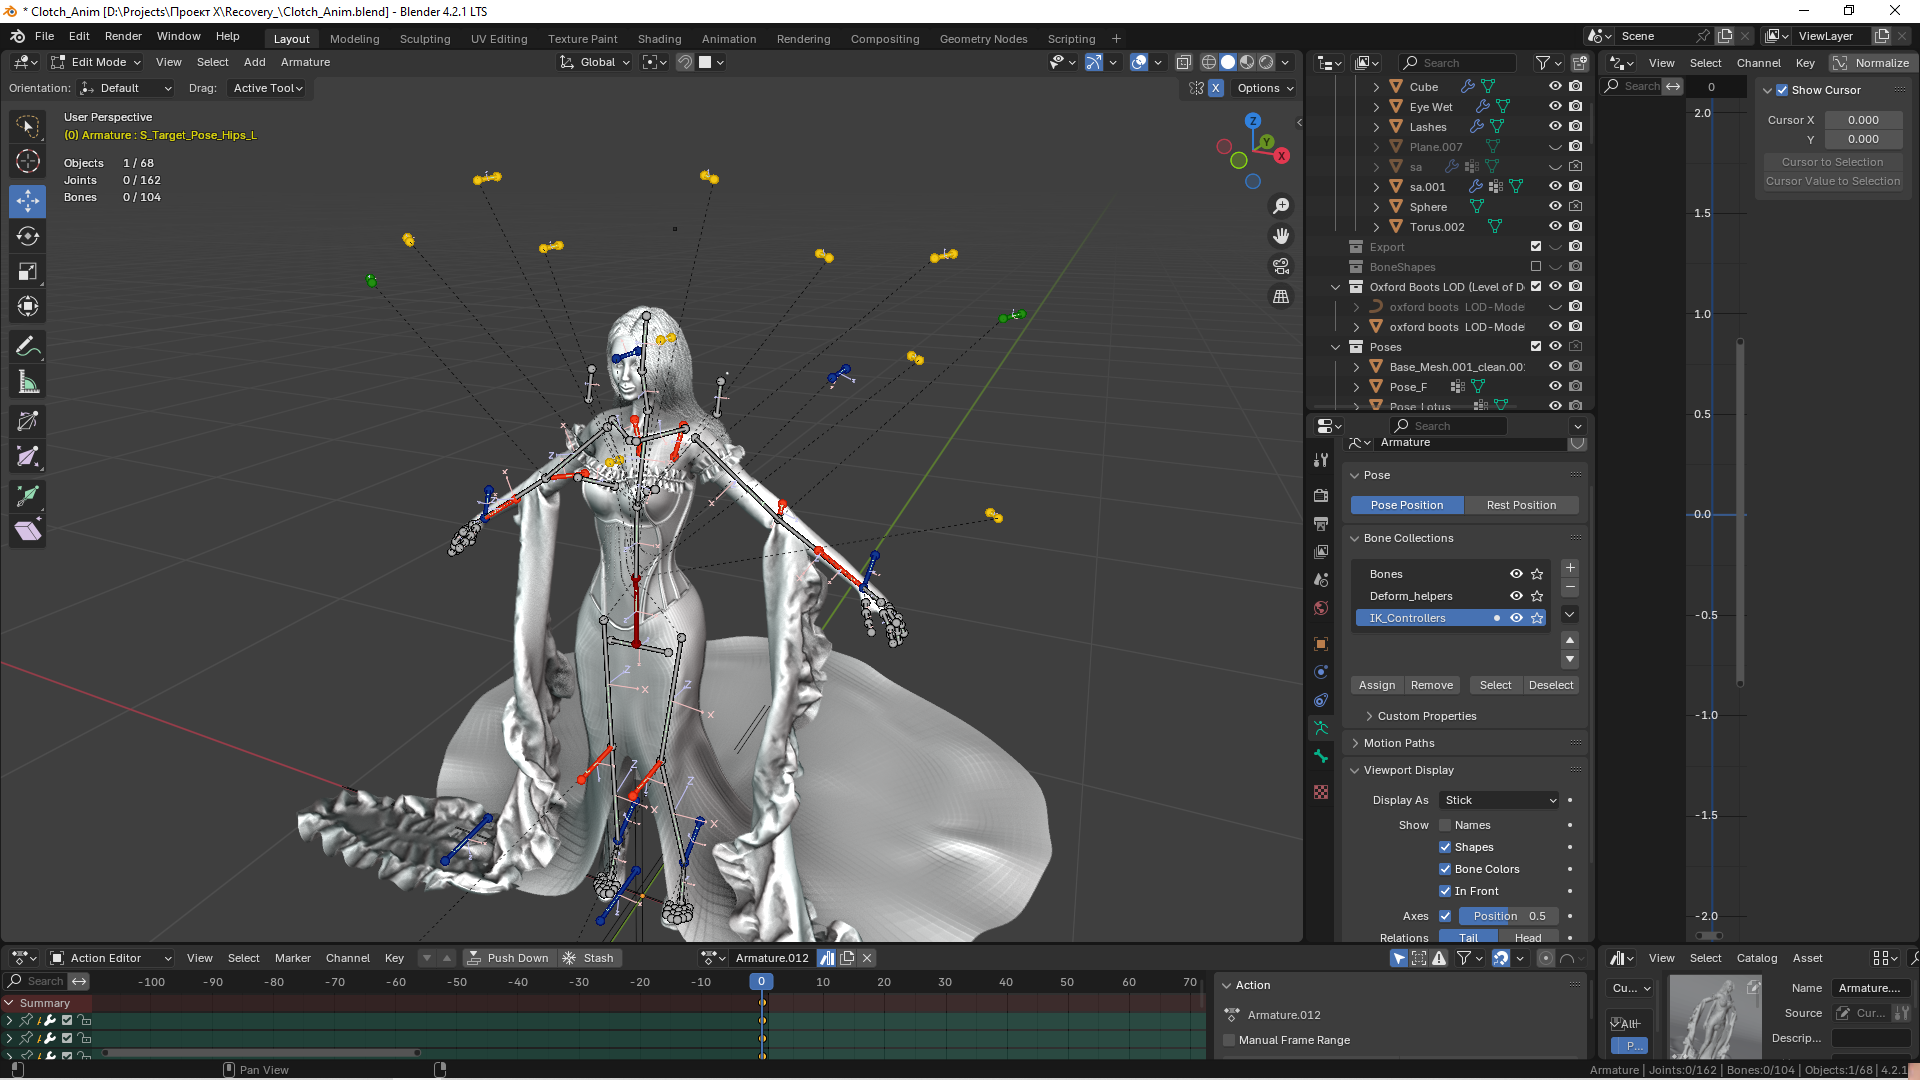Click the zoom view magnifier icon
This screenshot has width=1920, height=1080.
[1281, 206]
